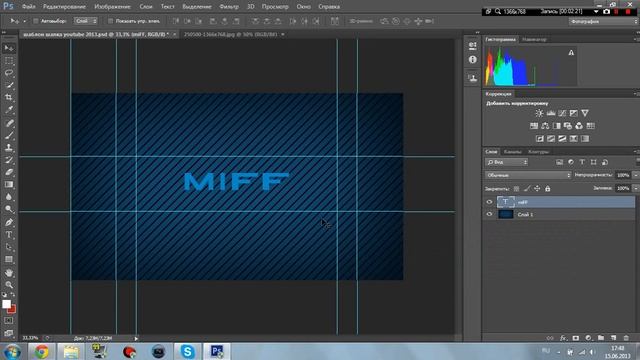640x360 pixels.
Task: Enable the Показать упр. элем. checkbox
Action: pyautogui.click(x=110, y=21)
